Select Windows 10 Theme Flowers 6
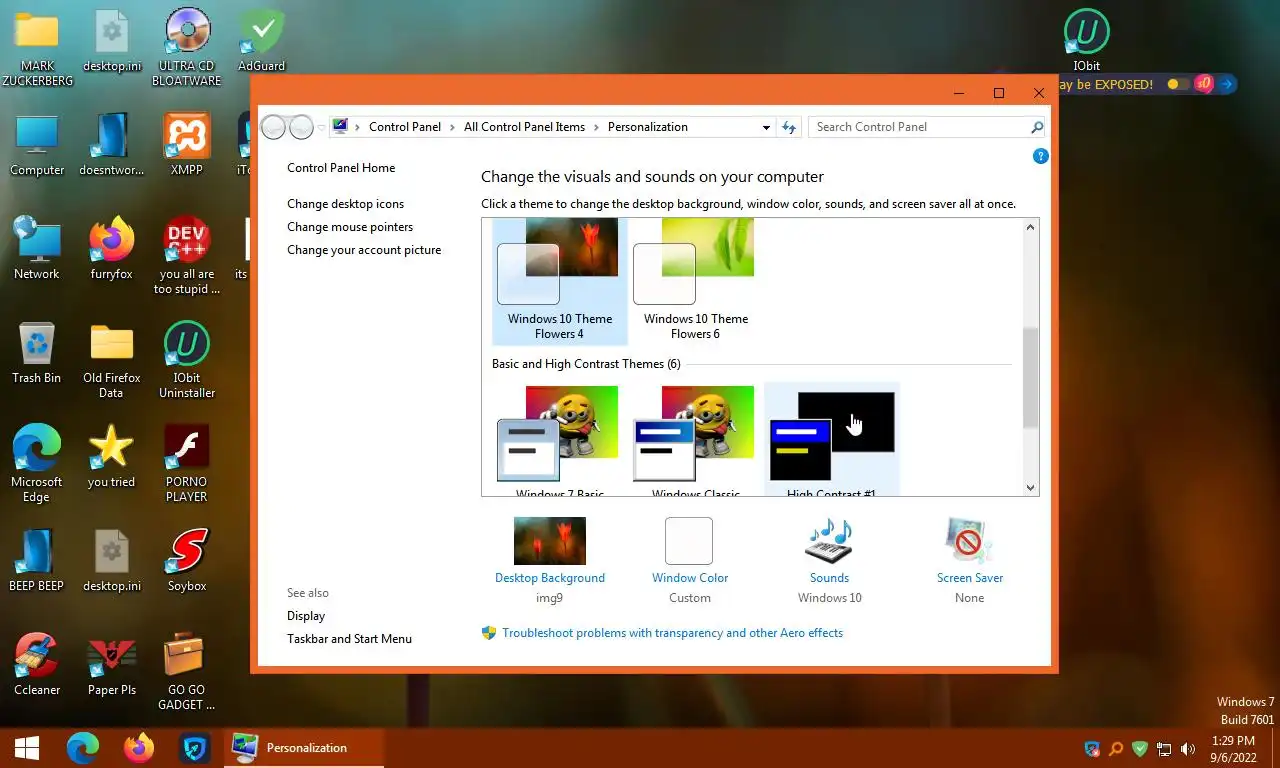The image size is (1280, 768). coord(696,281)
